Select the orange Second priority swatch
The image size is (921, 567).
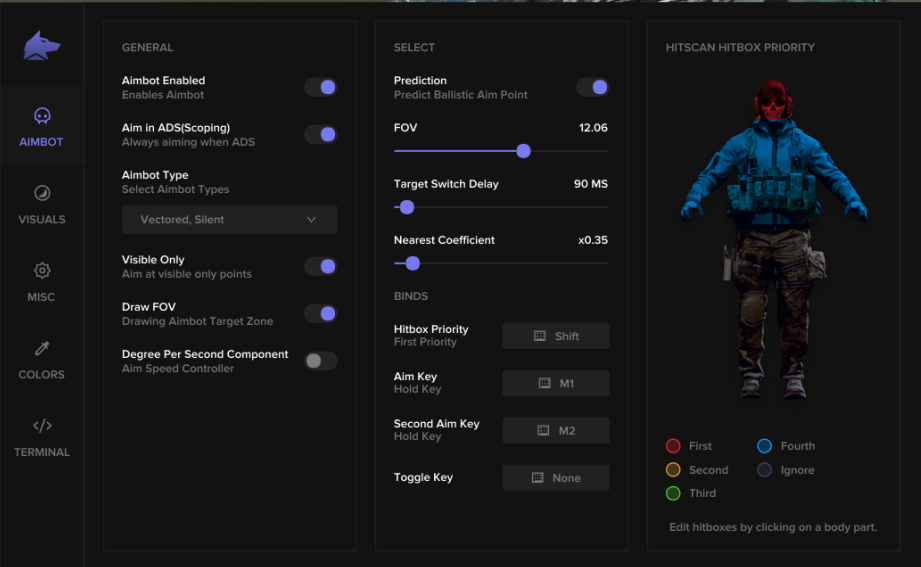pos(673,470)
